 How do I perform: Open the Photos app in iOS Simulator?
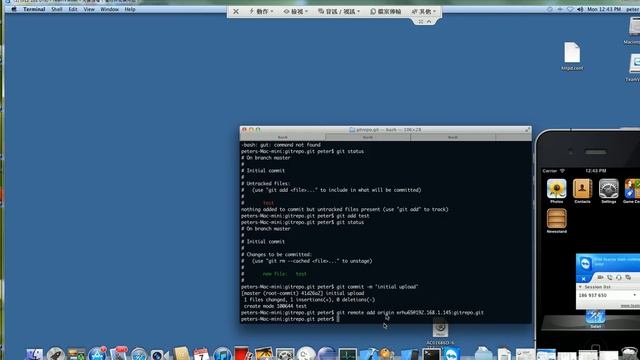[557, 191]
